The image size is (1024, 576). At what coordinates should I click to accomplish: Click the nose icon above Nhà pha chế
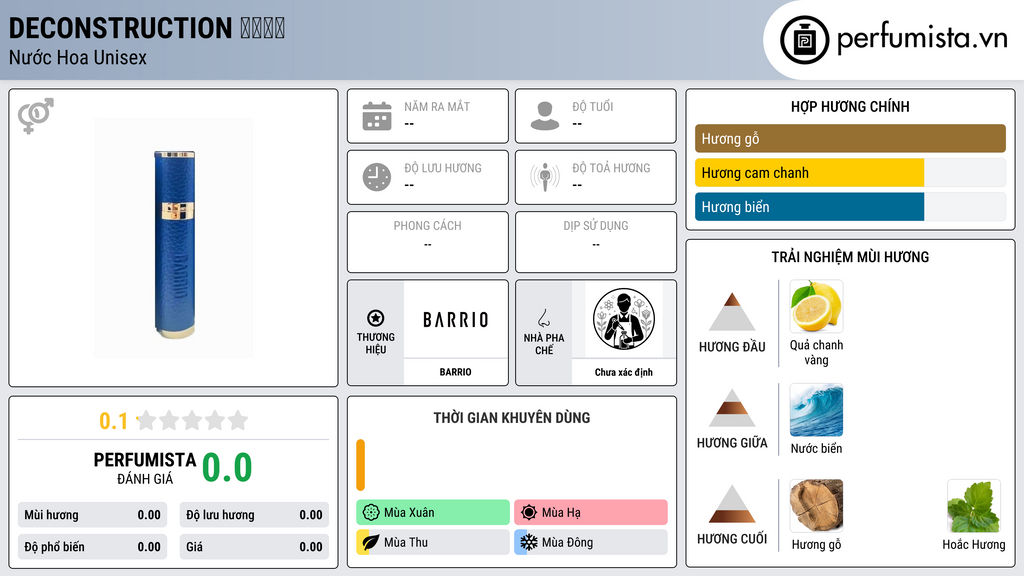pyautogui.click(x=543, y=318)
